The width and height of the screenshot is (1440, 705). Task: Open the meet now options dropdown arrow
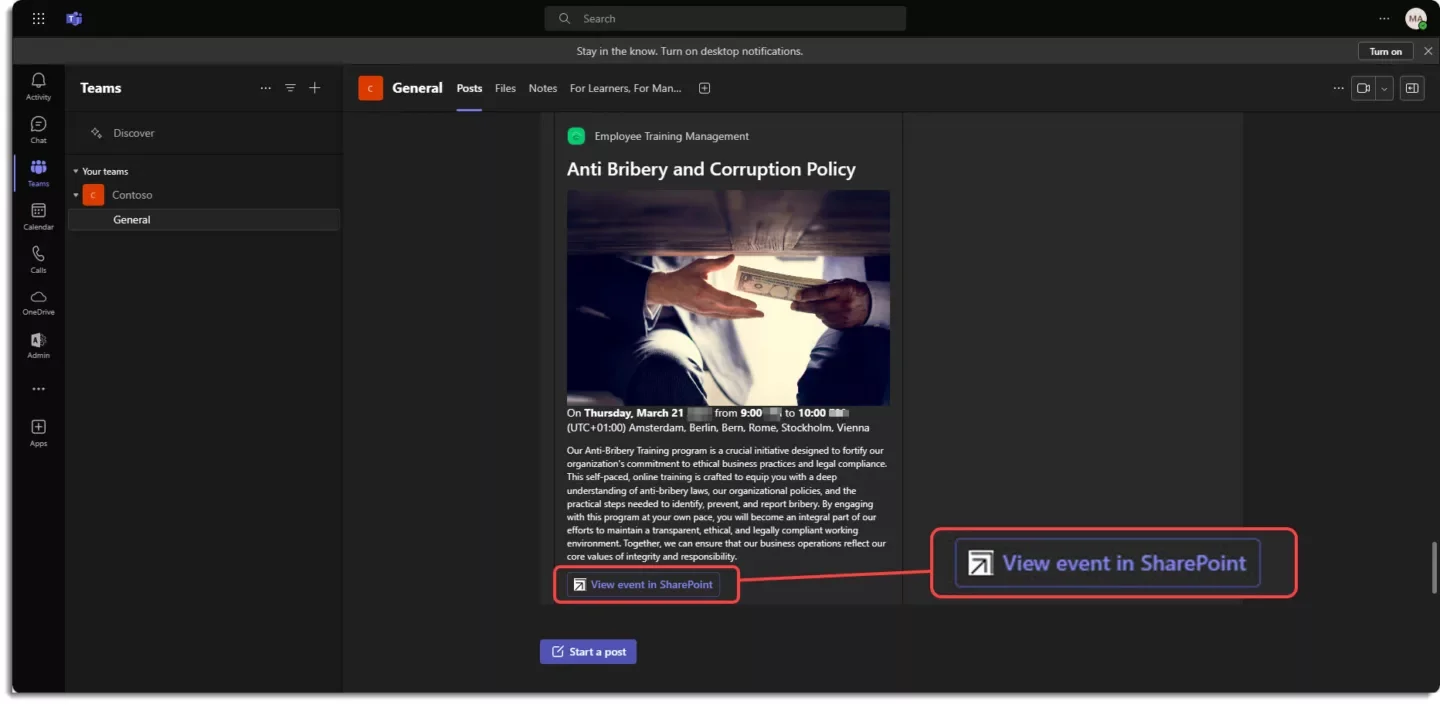click(x=1384, y=88)
